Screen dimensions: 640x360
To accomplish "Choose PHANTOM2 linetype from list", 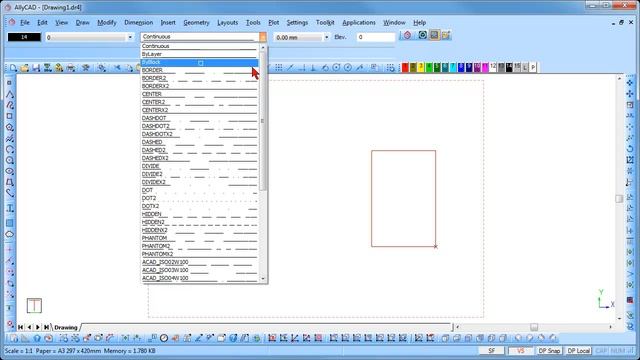I will (x=200, y=246).
